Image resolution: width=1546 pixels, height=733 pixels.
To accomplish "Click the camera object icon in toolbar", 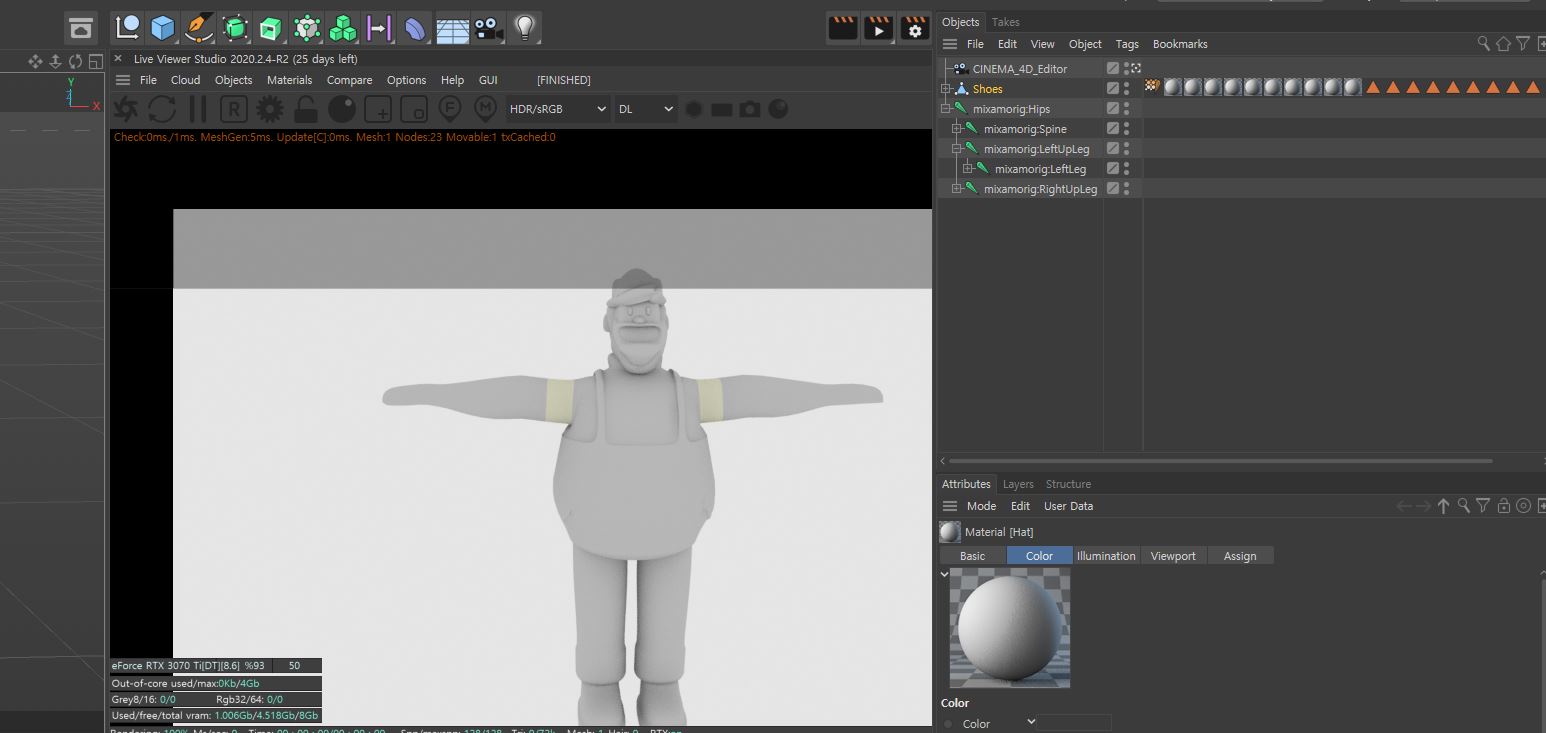I will pos(488,28).
